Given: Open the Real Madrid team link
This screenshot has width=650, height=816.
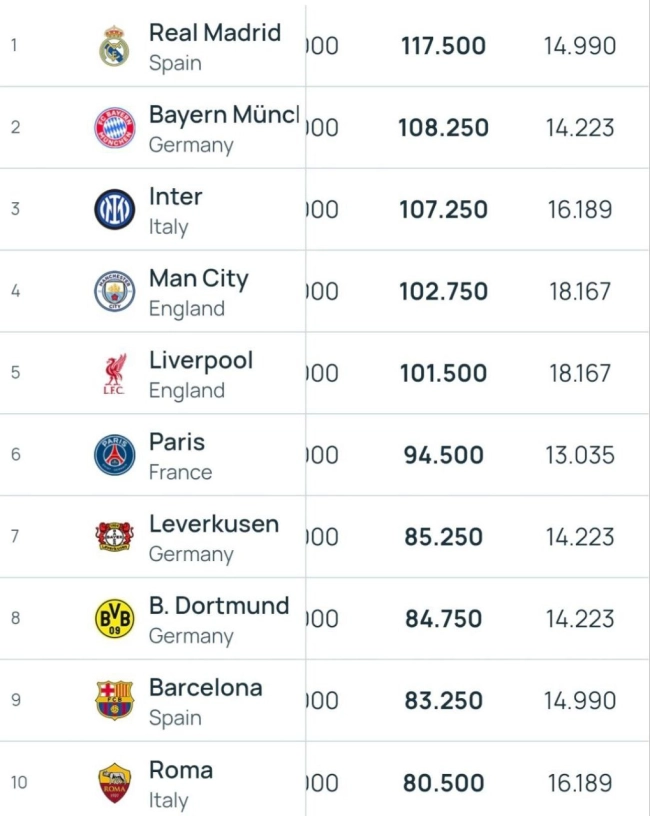Looking at the screenshot, I should [215, 32].
